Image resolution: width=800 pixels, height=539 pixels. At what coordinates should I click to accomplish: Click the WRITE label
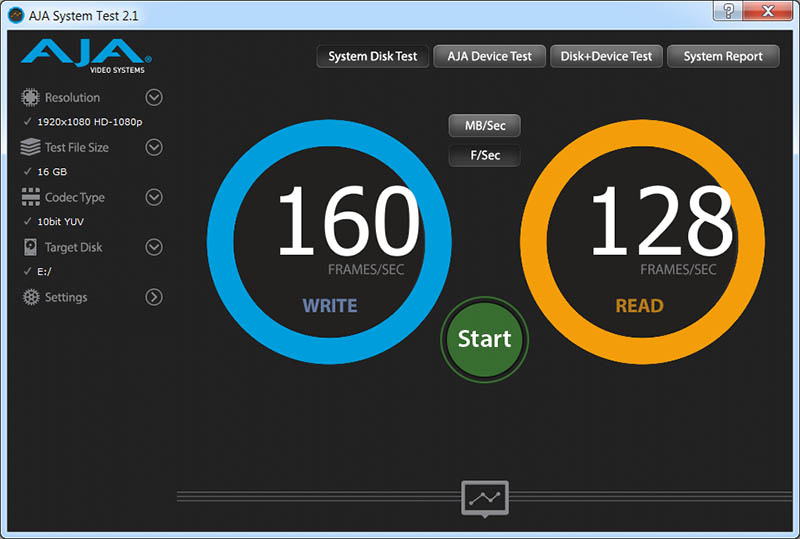pos(330,306)
